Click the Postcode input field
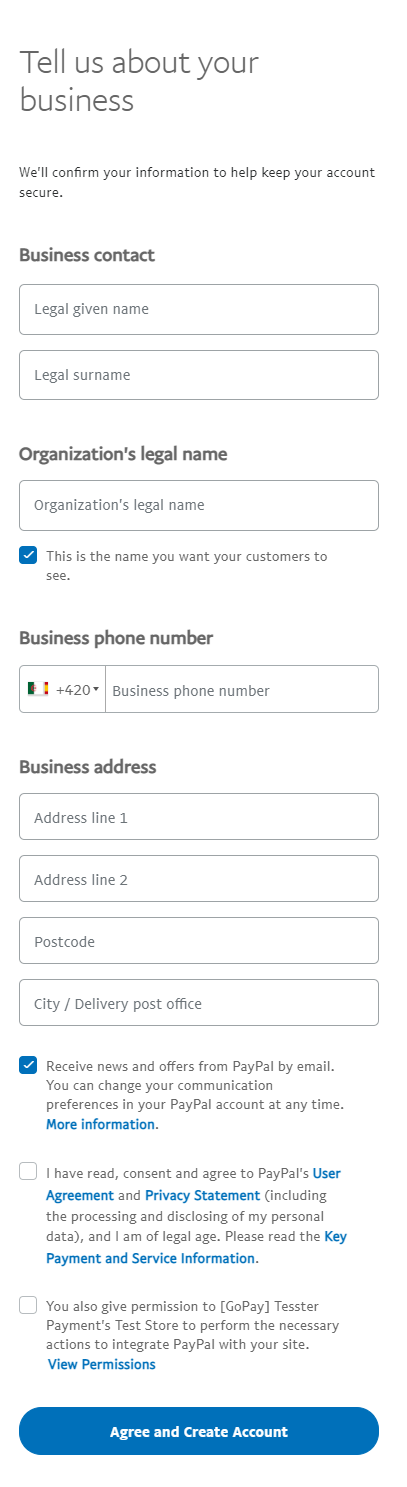This screenshot has height=1487, width=407. point(199,941)
